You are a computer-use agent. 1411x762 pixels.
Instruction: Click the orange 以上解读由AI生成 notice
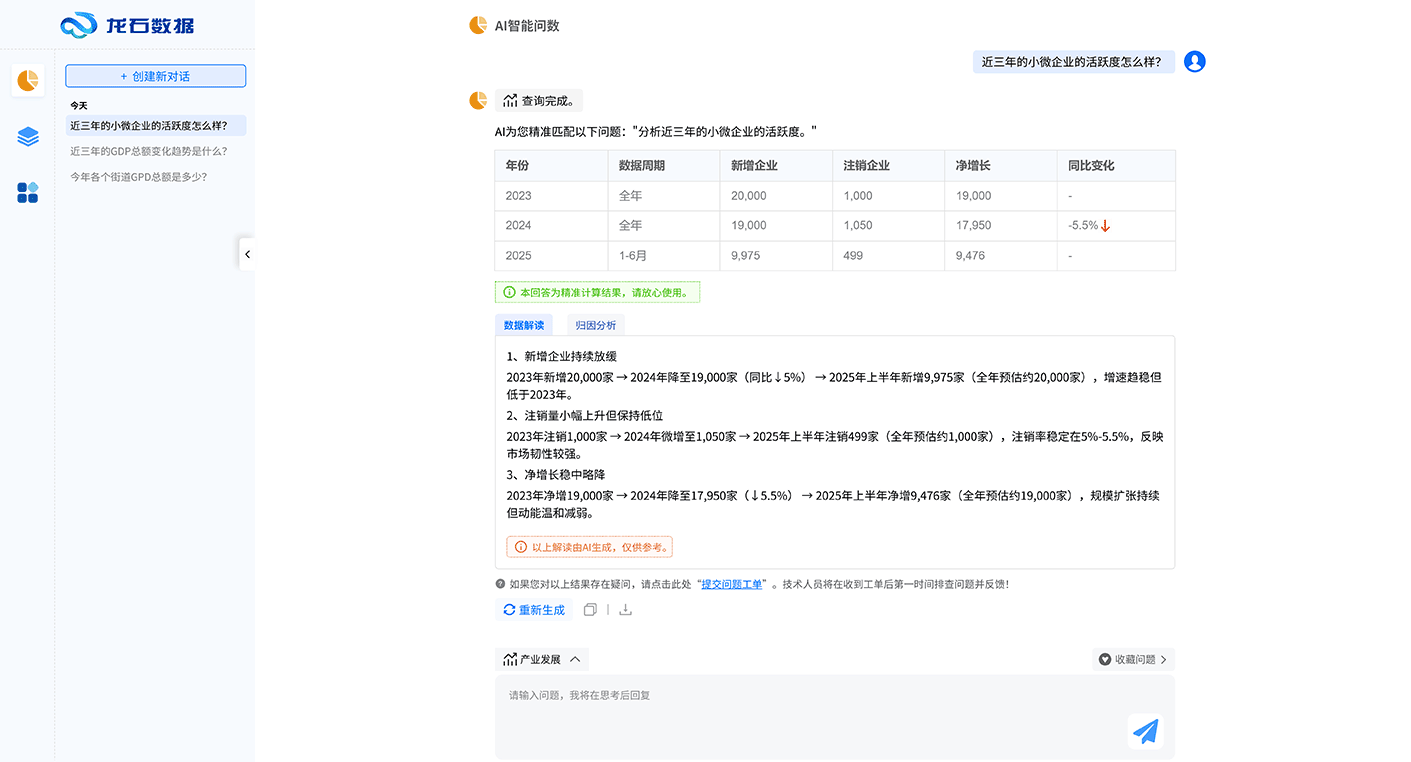pyautogui.click(x=589, y=547)
